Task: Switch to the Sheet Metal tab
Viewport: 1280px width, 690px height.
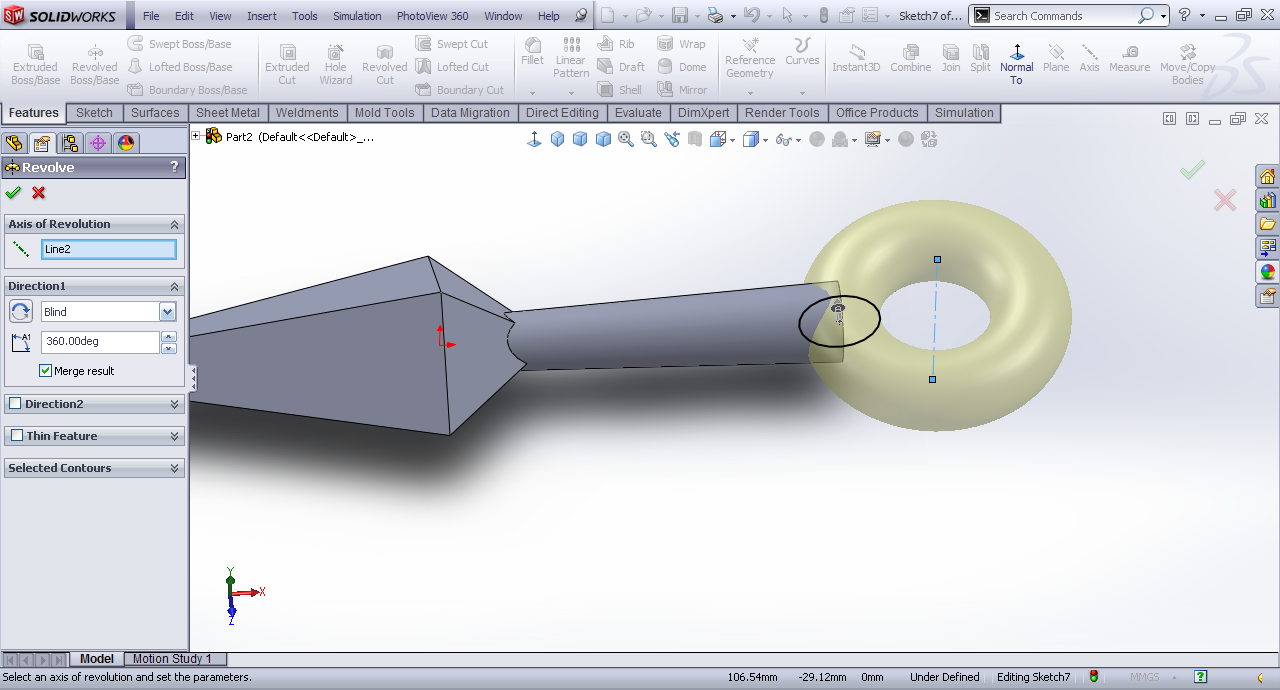Action: coord(227,113)
